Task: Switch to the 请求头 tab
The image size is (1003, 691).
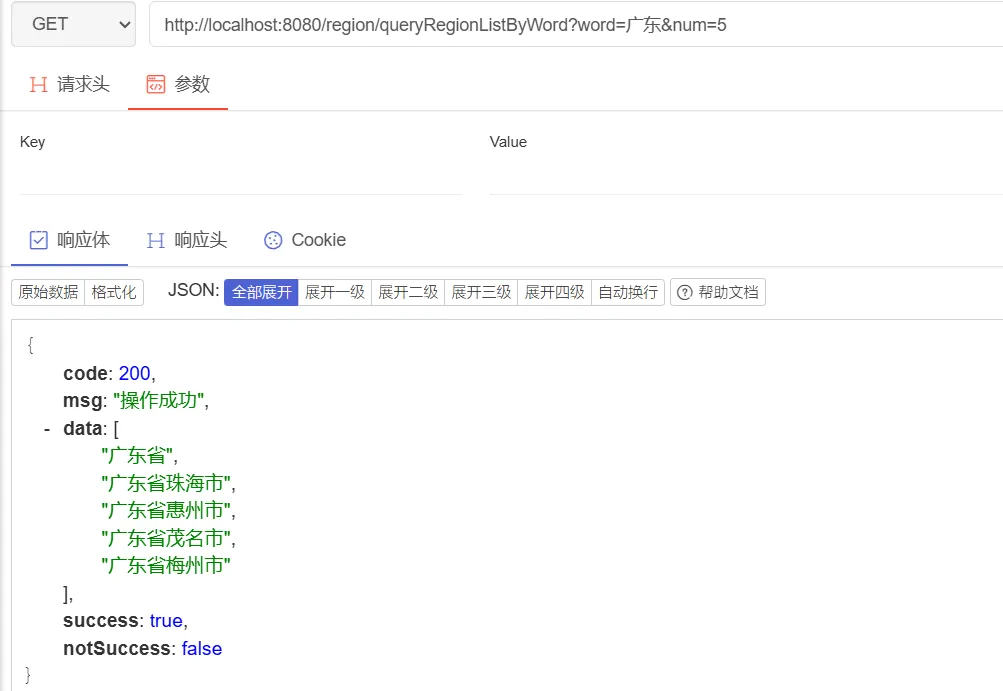Action: pyautogui.click(x=69, y=84)
